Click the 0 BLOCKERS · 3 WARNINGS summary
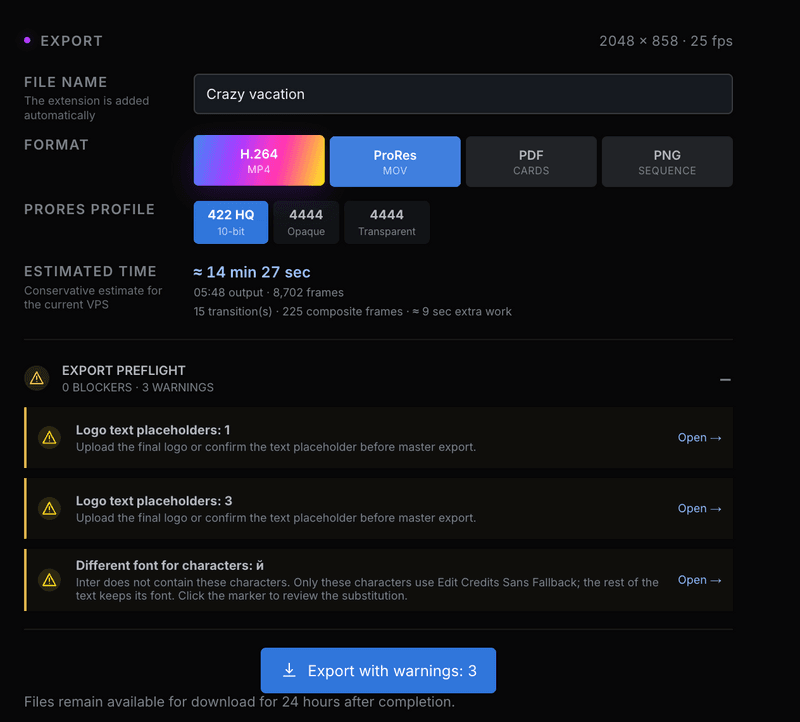 [138, 388]
